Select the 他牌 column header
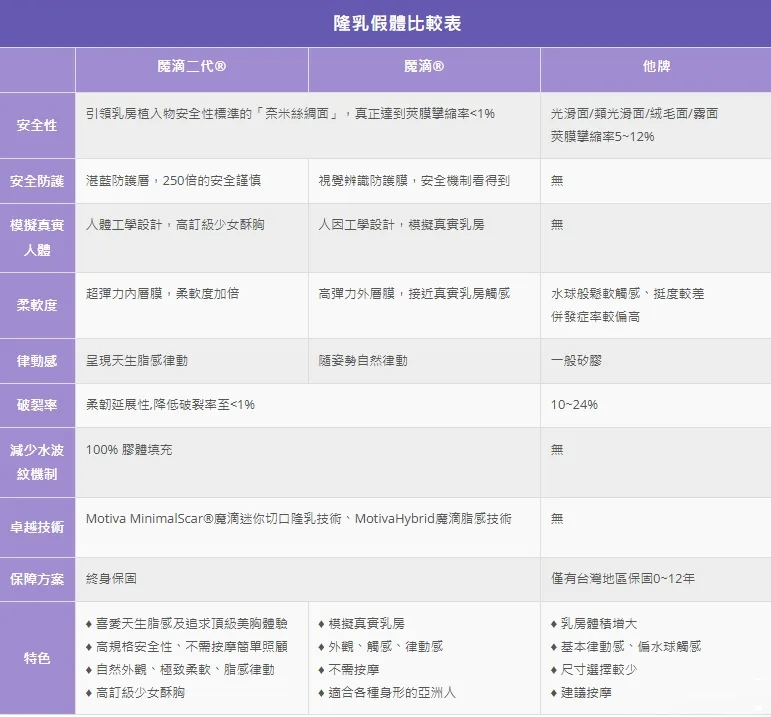The height and width of the screenshot is (717, 771). tap(656, 66)
